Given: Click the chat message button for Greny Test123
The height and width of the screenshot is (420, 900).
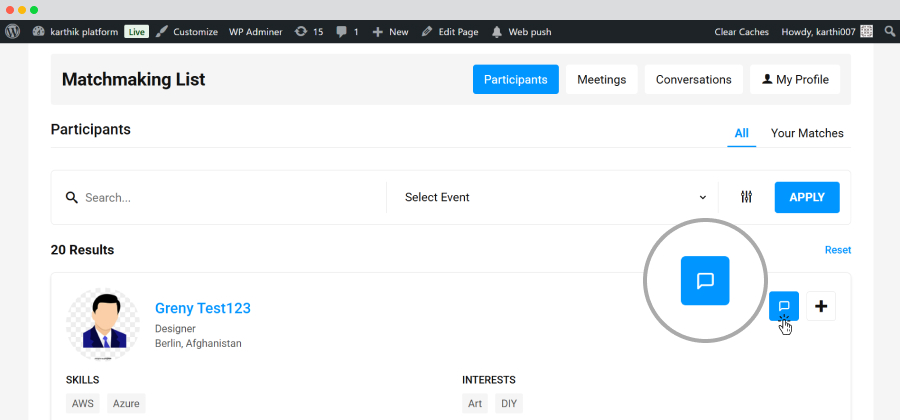Looking at the screenshot, I should point(783,306).
